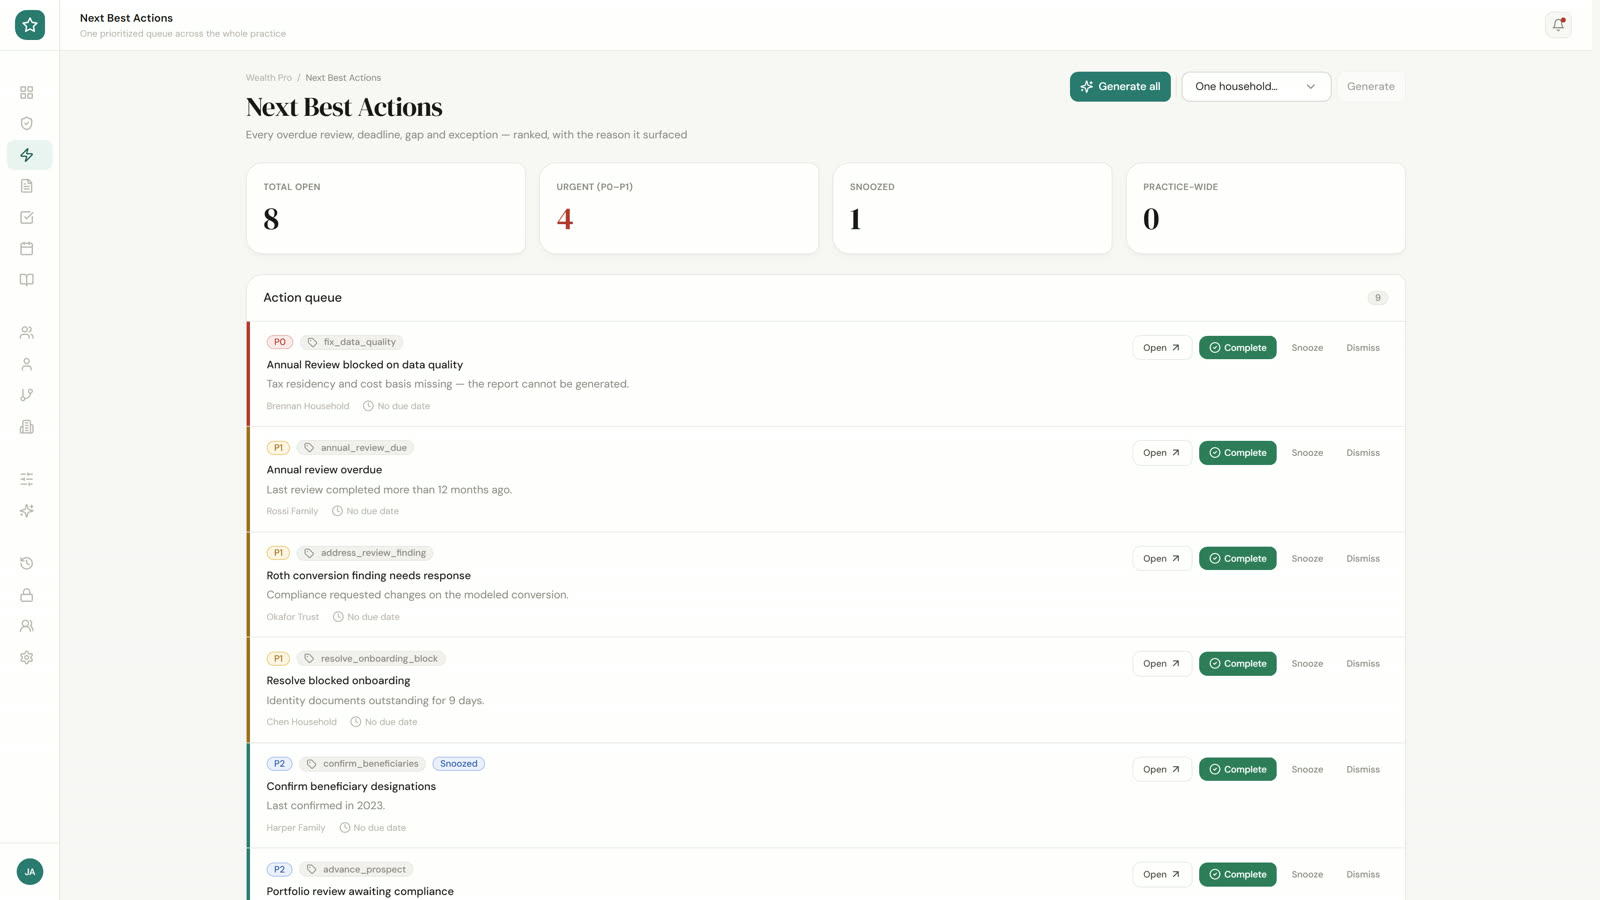The image size is (1600, 900).
Task: Open the Roth conversion finding action
Action: pyautogui.click(x=1161, y=559)
